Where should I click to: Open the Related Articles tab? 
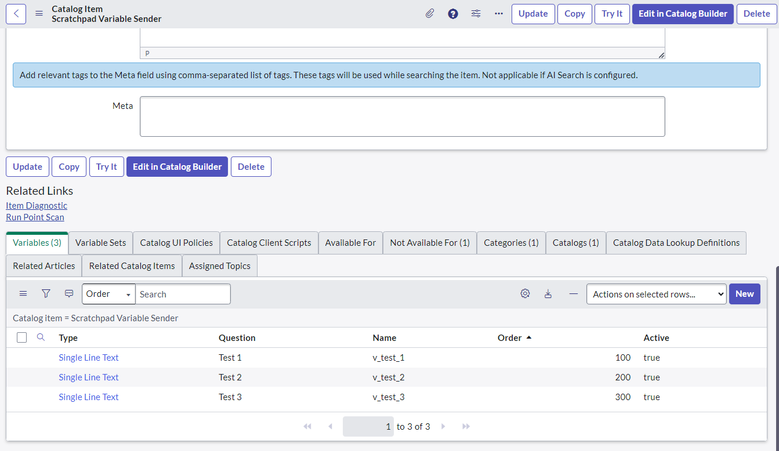point(44,266)
